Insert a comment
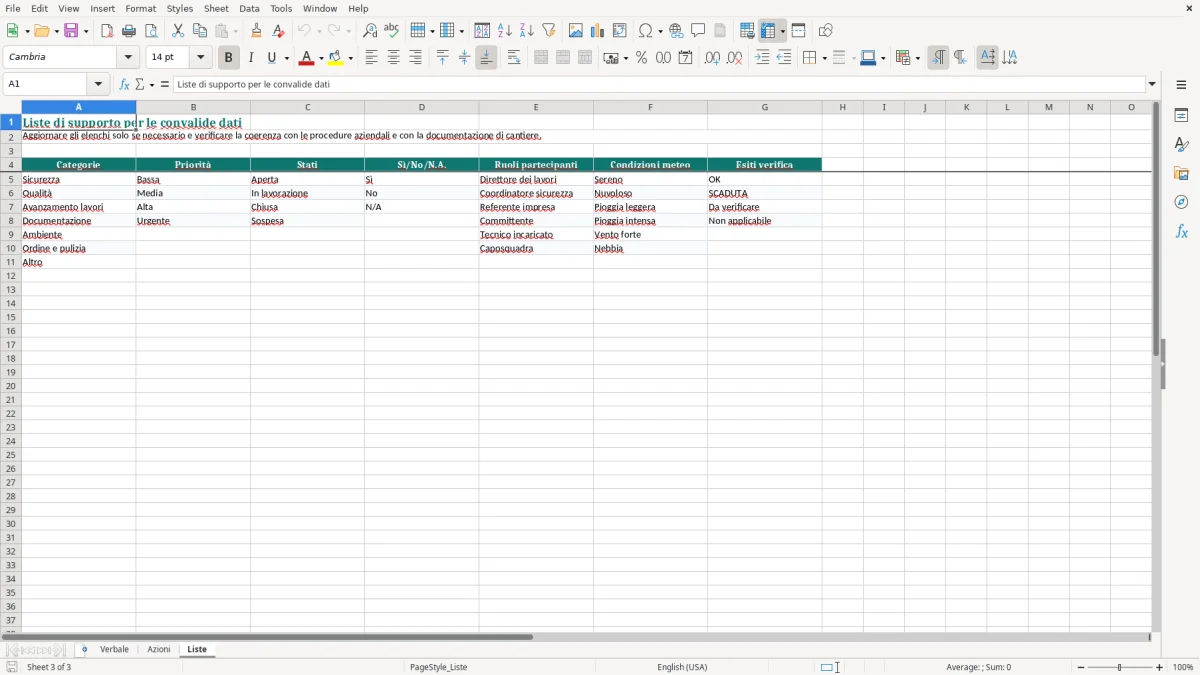 click(698, 31)
